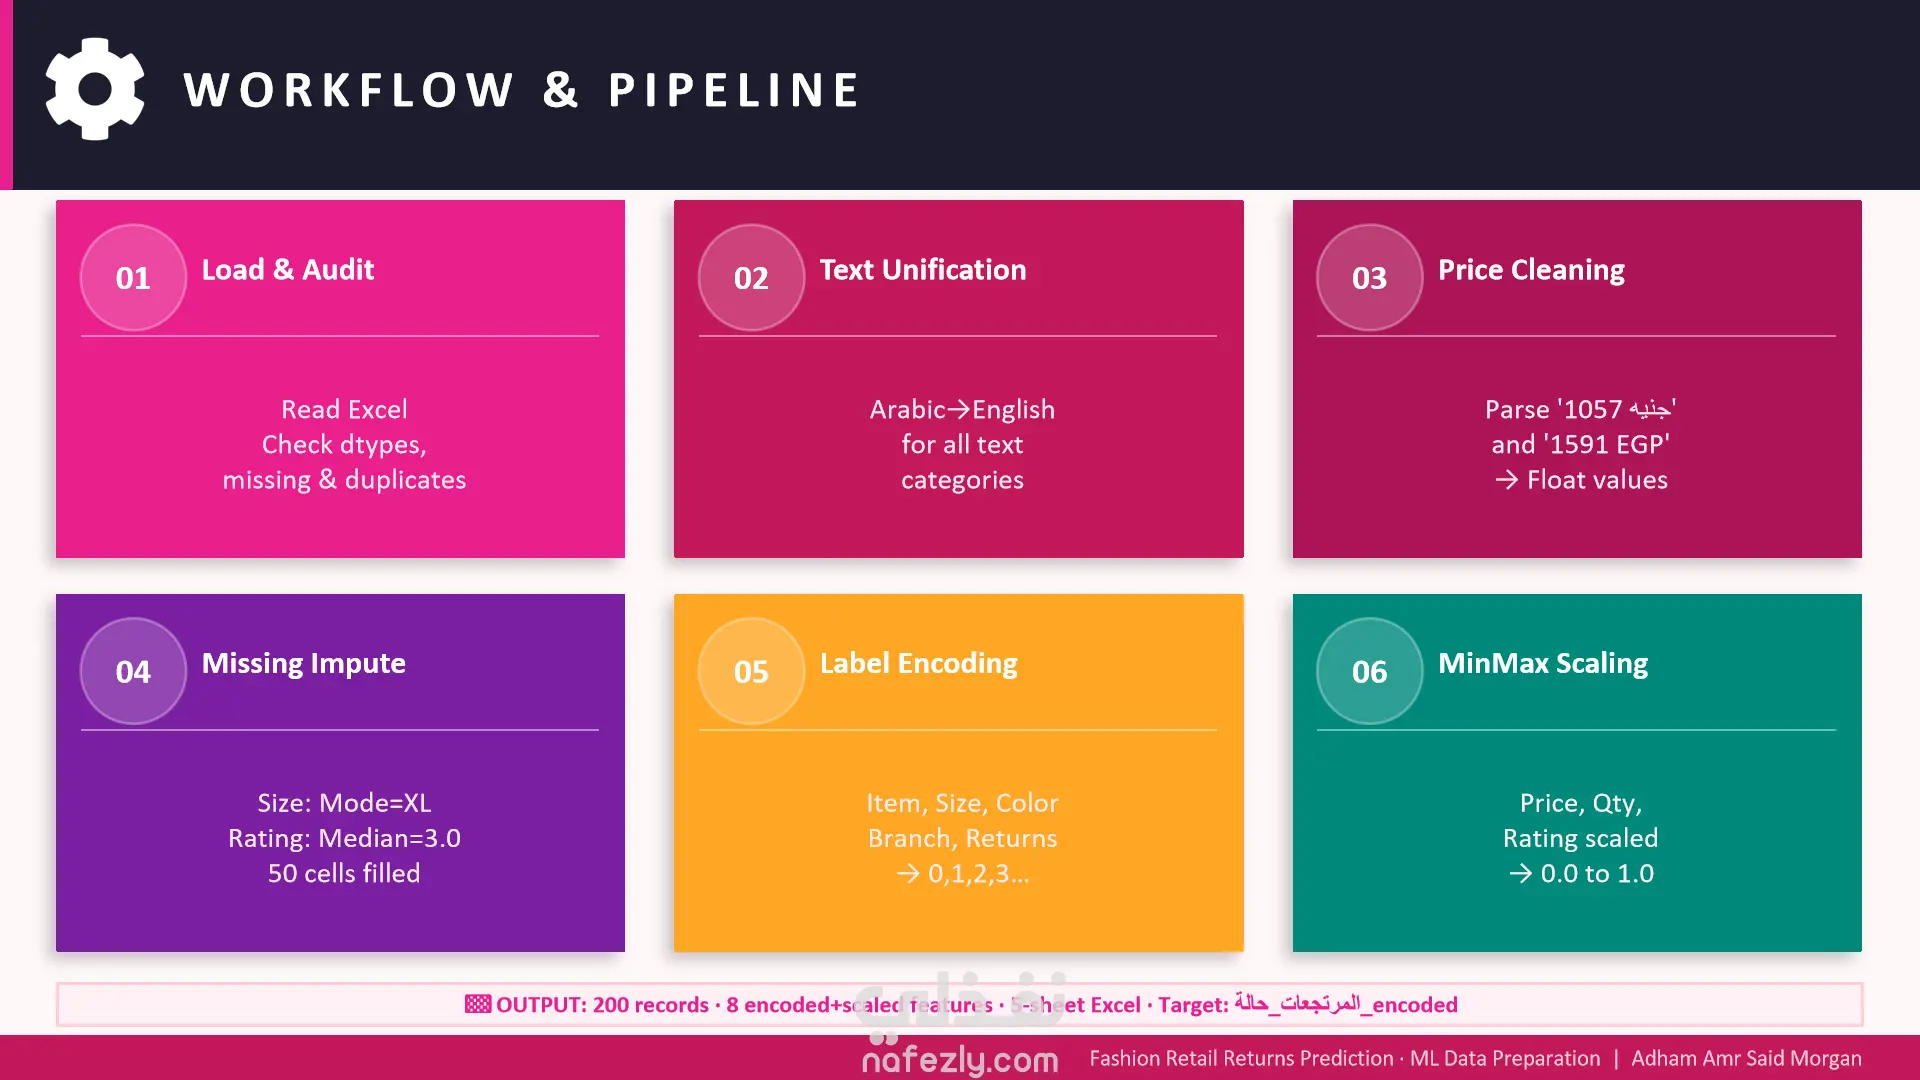
Task: Click the Missing Impute heading
Action: (x=304, y=664)
